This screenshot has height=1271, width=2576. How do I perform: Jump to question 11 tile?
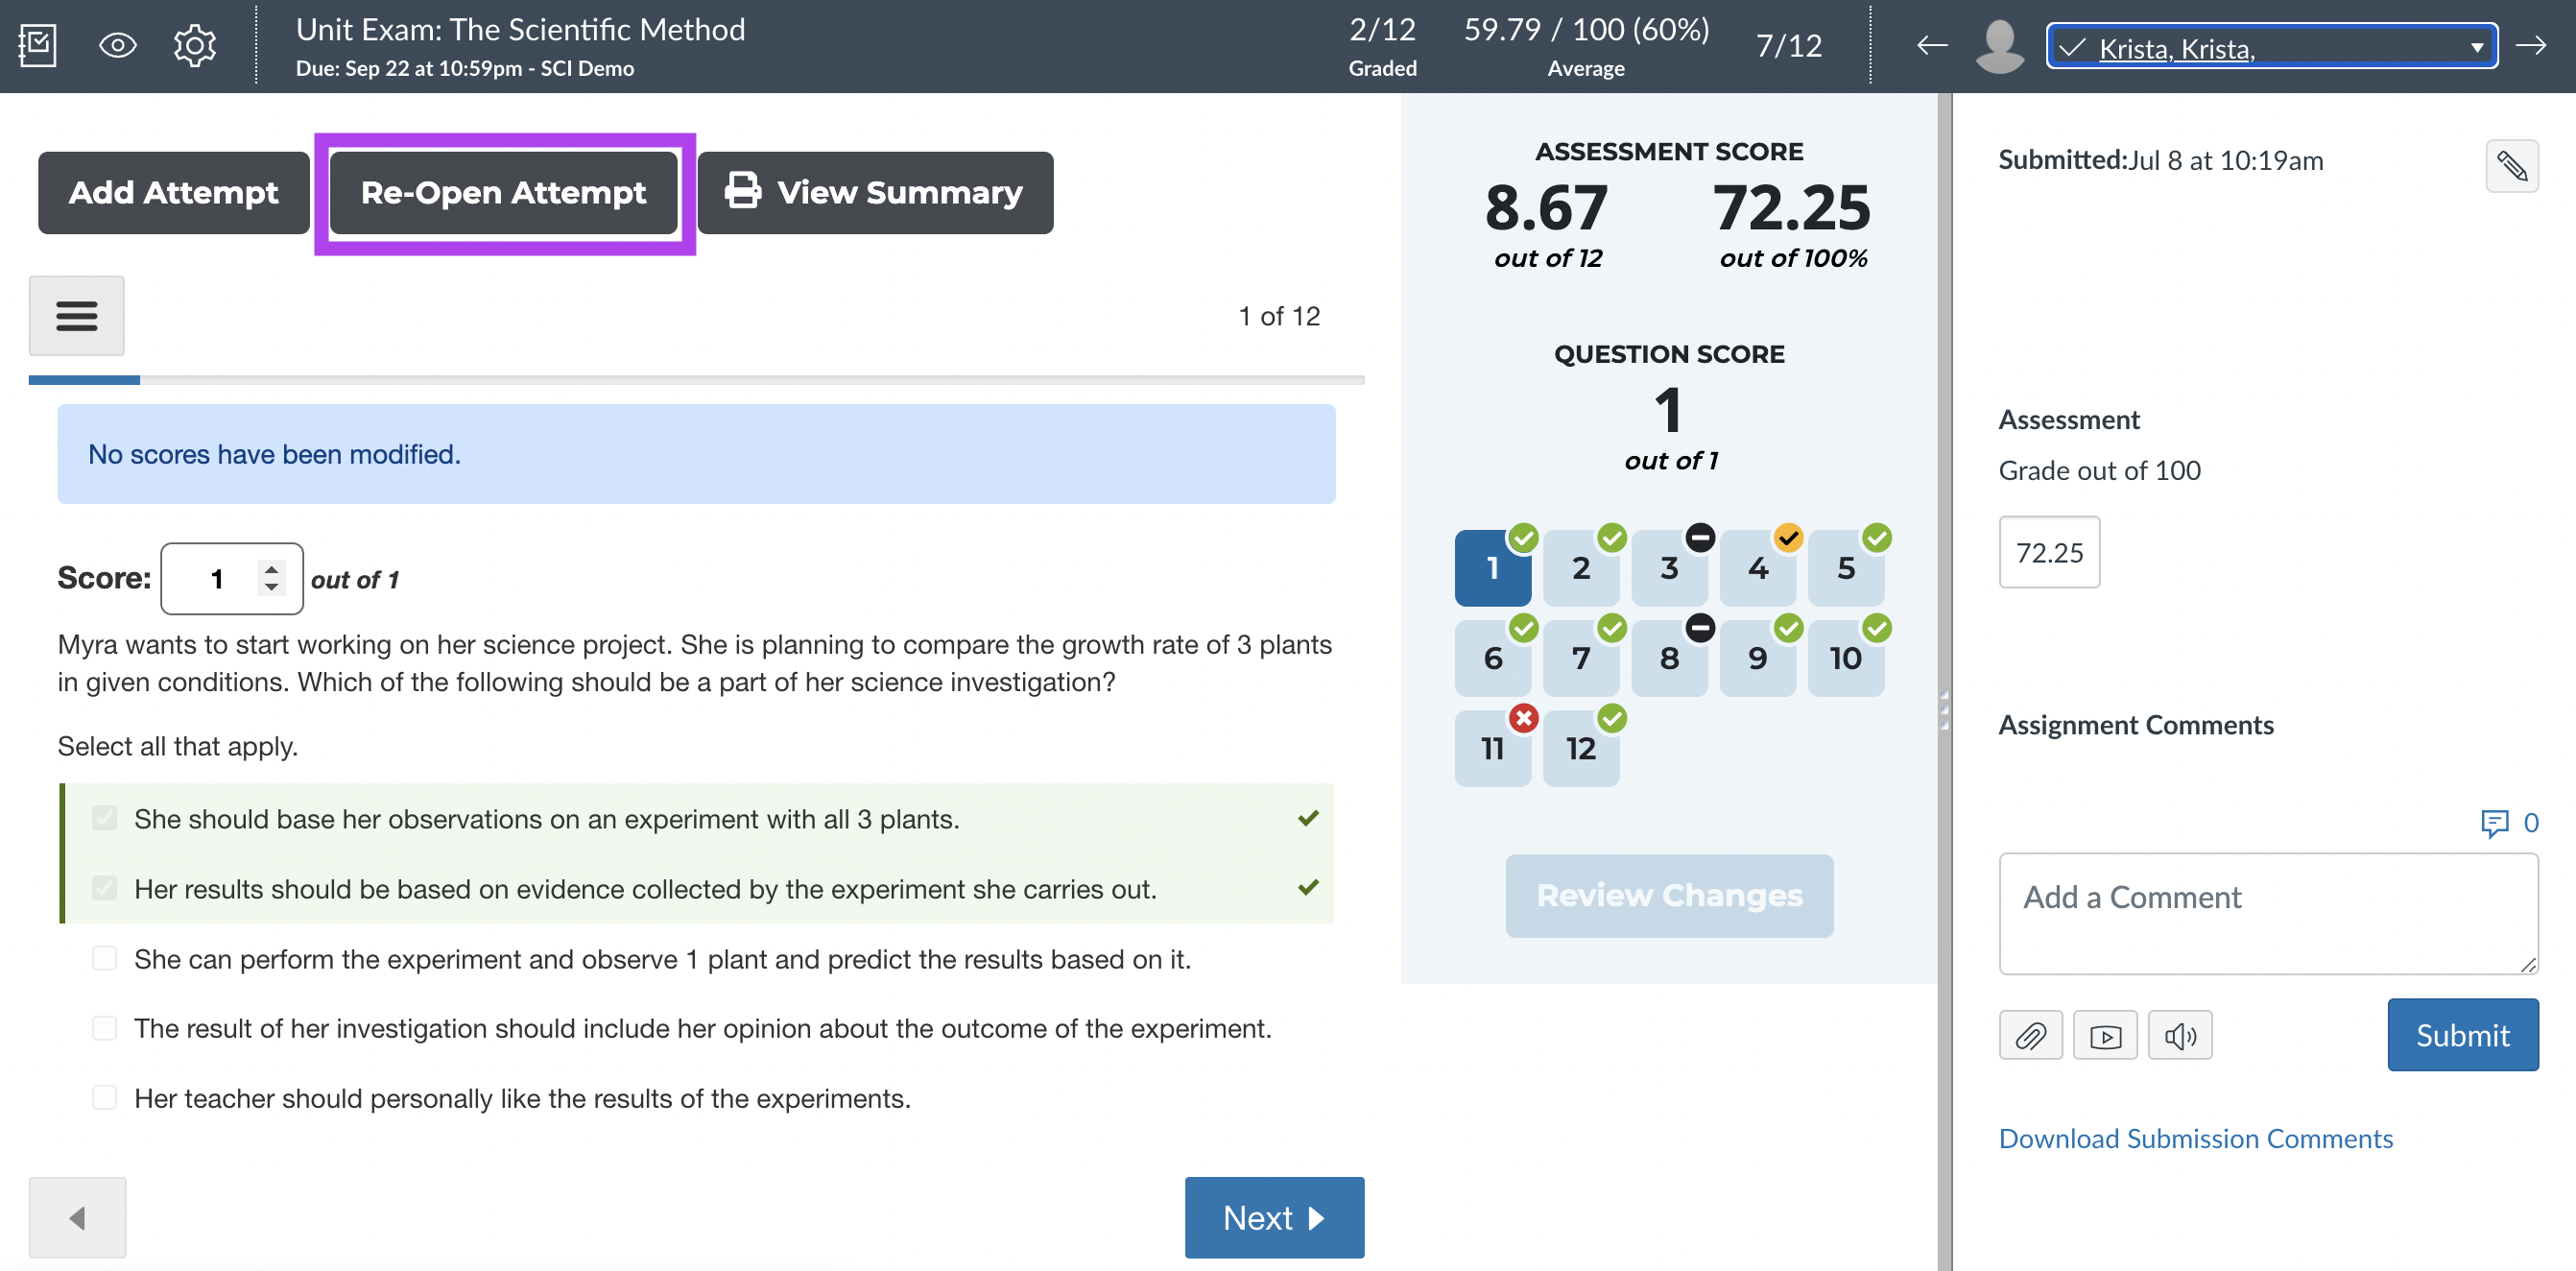[1492, 748]
